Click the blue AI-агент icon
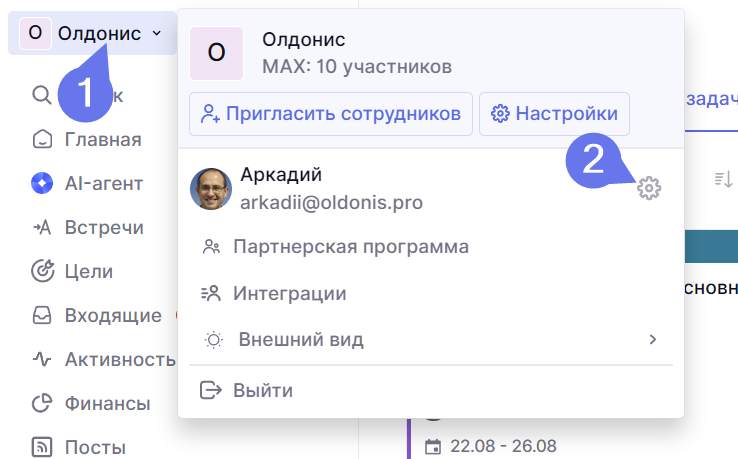Viewport: 738px width, 459px height. 42,183
